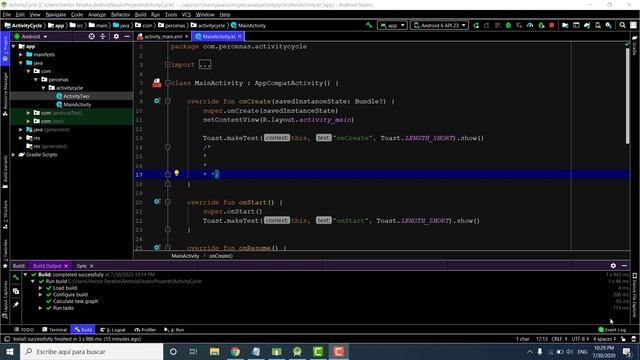
Task: Click the Windows Start button
Action: coord(10,351)
